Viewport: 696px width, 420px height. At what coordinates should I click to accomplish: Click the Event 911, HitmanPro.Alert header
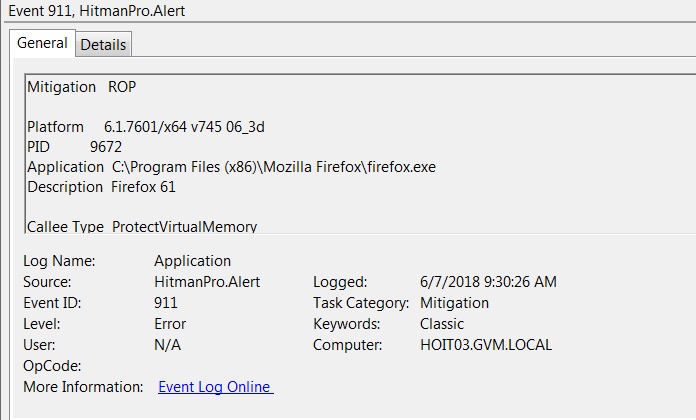(x=97, y=11)
